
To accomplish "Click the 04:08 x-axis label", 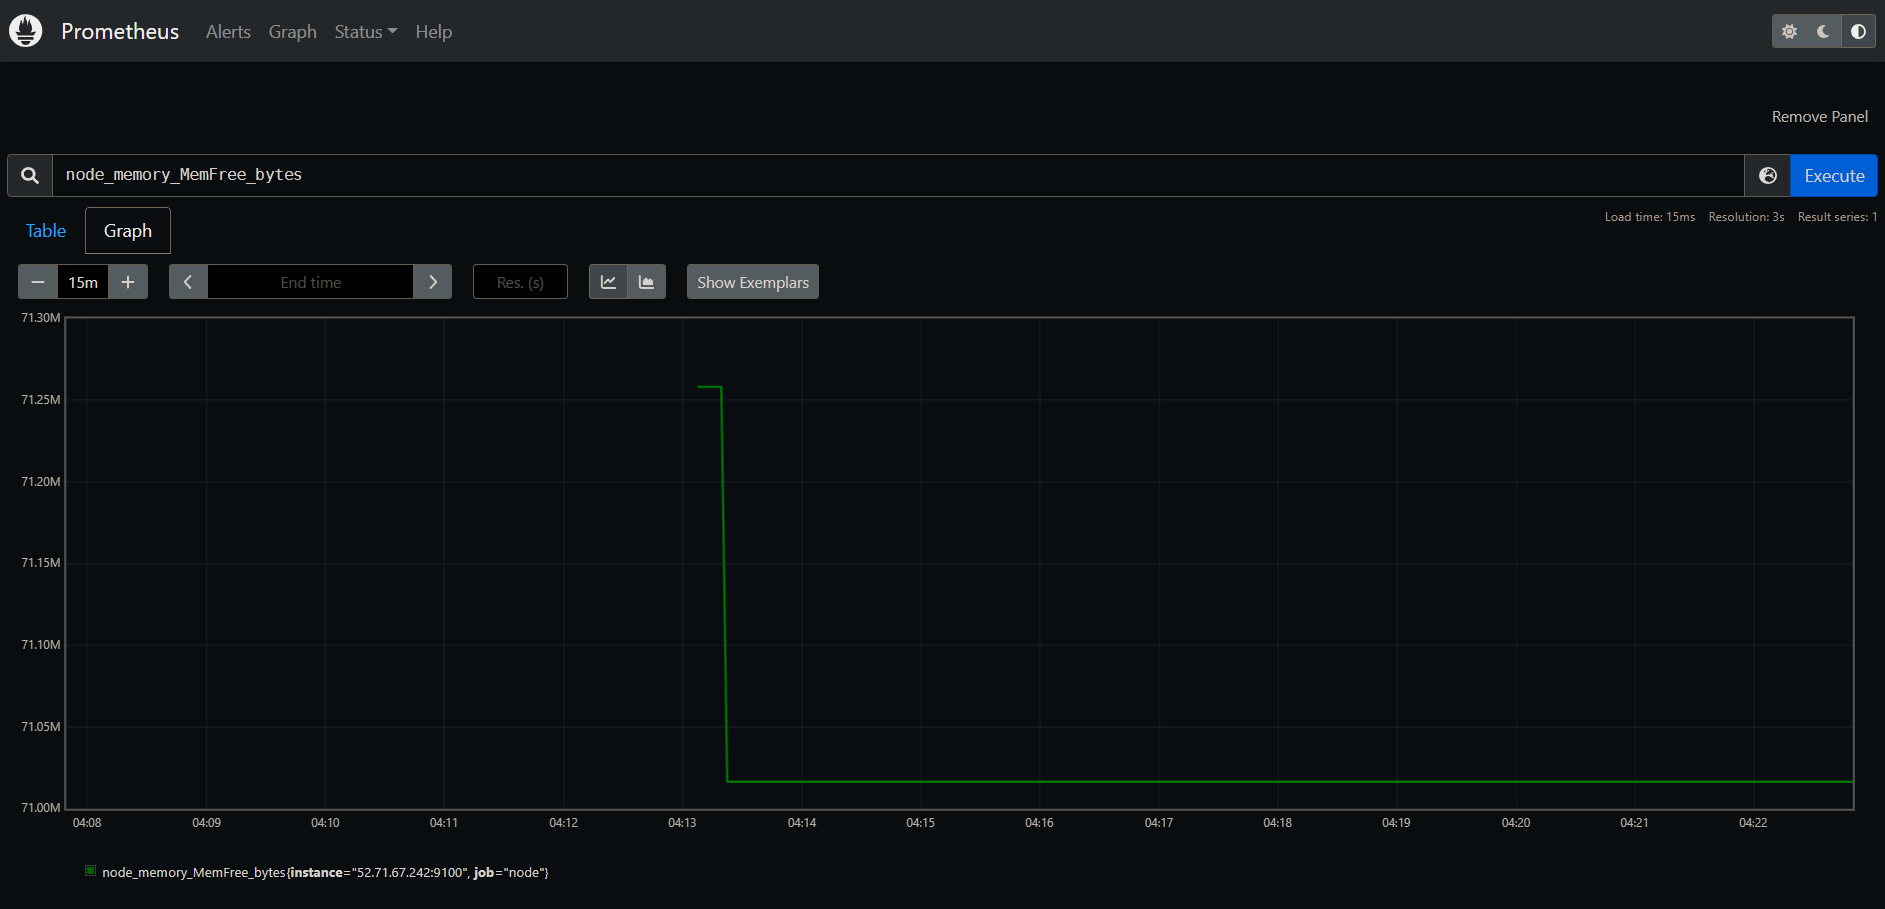I will click(x=87, y=823).
